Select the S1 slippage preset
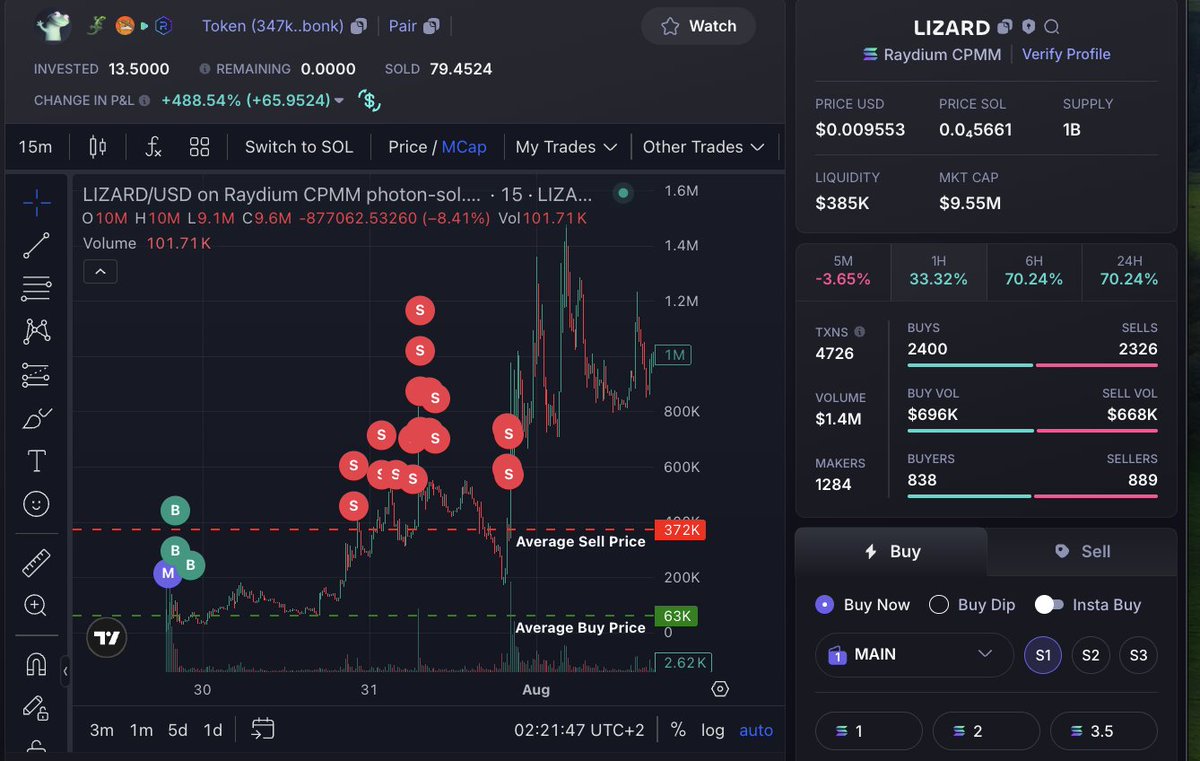 pyautogui.click(x=1043, y=655)
